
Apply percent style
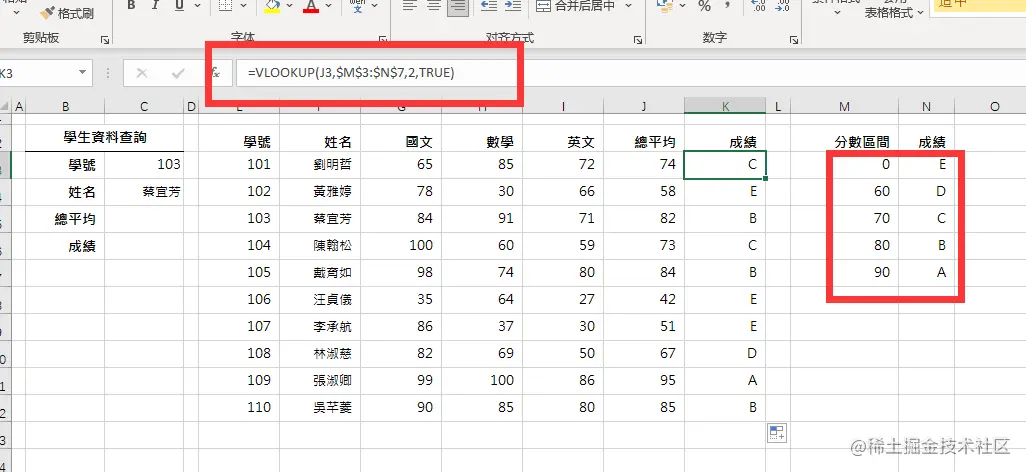705,5
